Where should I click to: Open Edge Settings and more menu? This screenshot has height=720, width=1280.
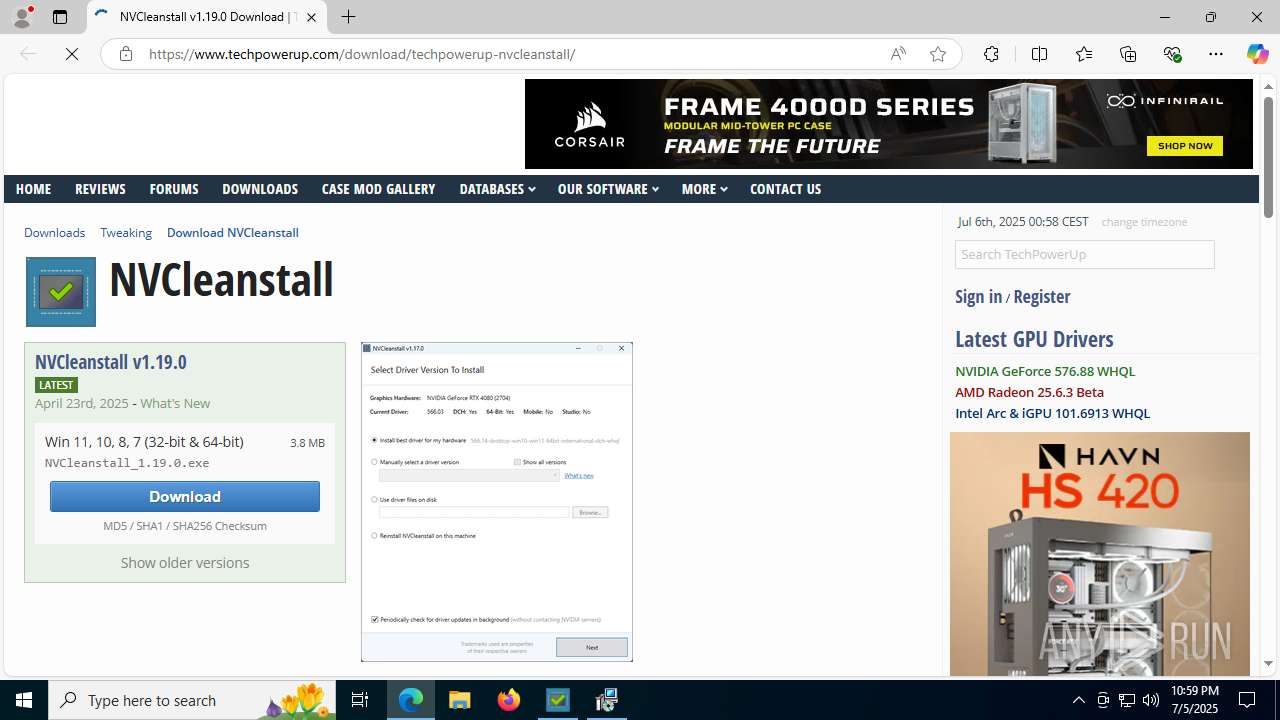[1215, 54]
